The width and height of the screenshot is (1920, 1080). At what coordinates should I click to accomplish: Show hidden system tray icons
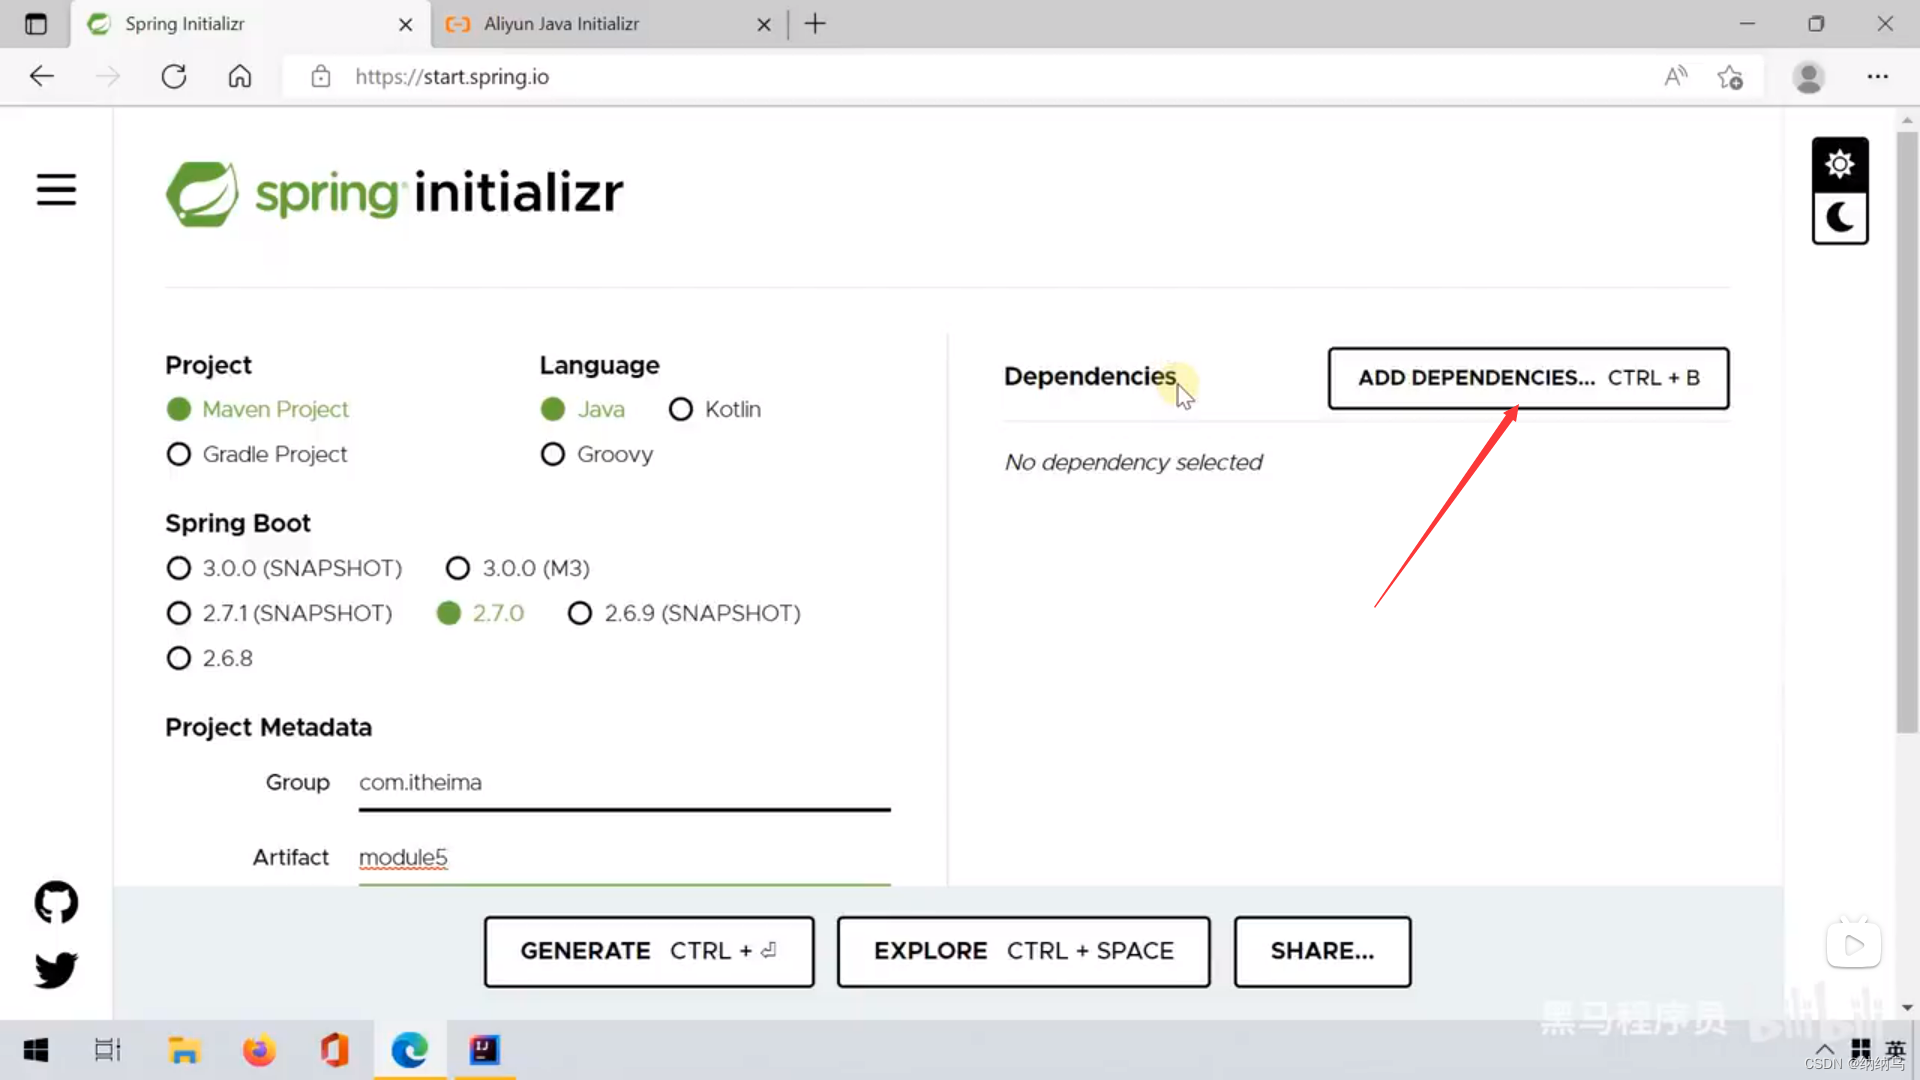pyautogui.click(x=1825, y=1049)
